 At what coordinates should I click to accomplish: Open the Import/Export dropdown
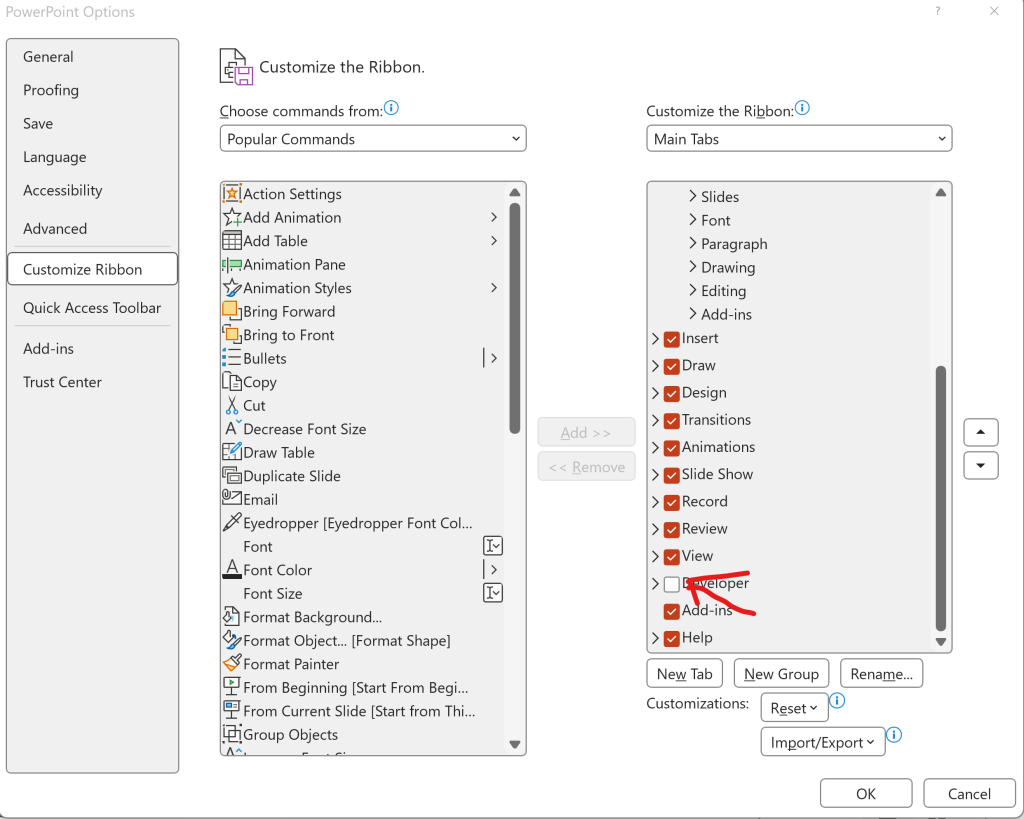pos(822,741)
